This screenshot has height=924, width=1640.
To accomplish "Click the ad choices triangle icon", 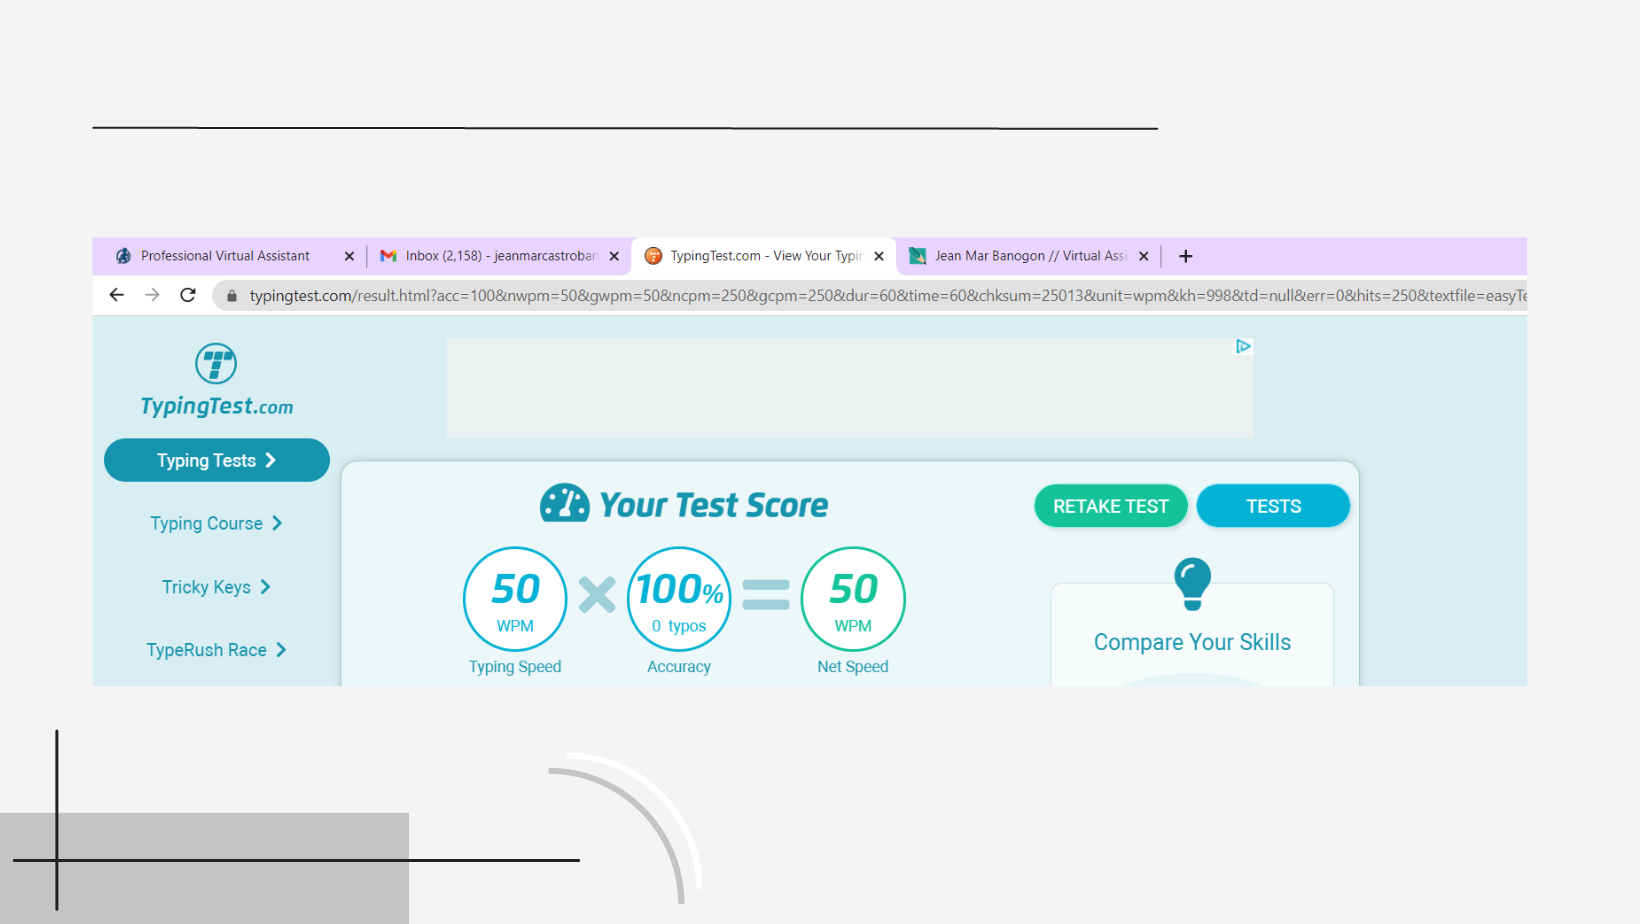I will (x=1243, y=346).
